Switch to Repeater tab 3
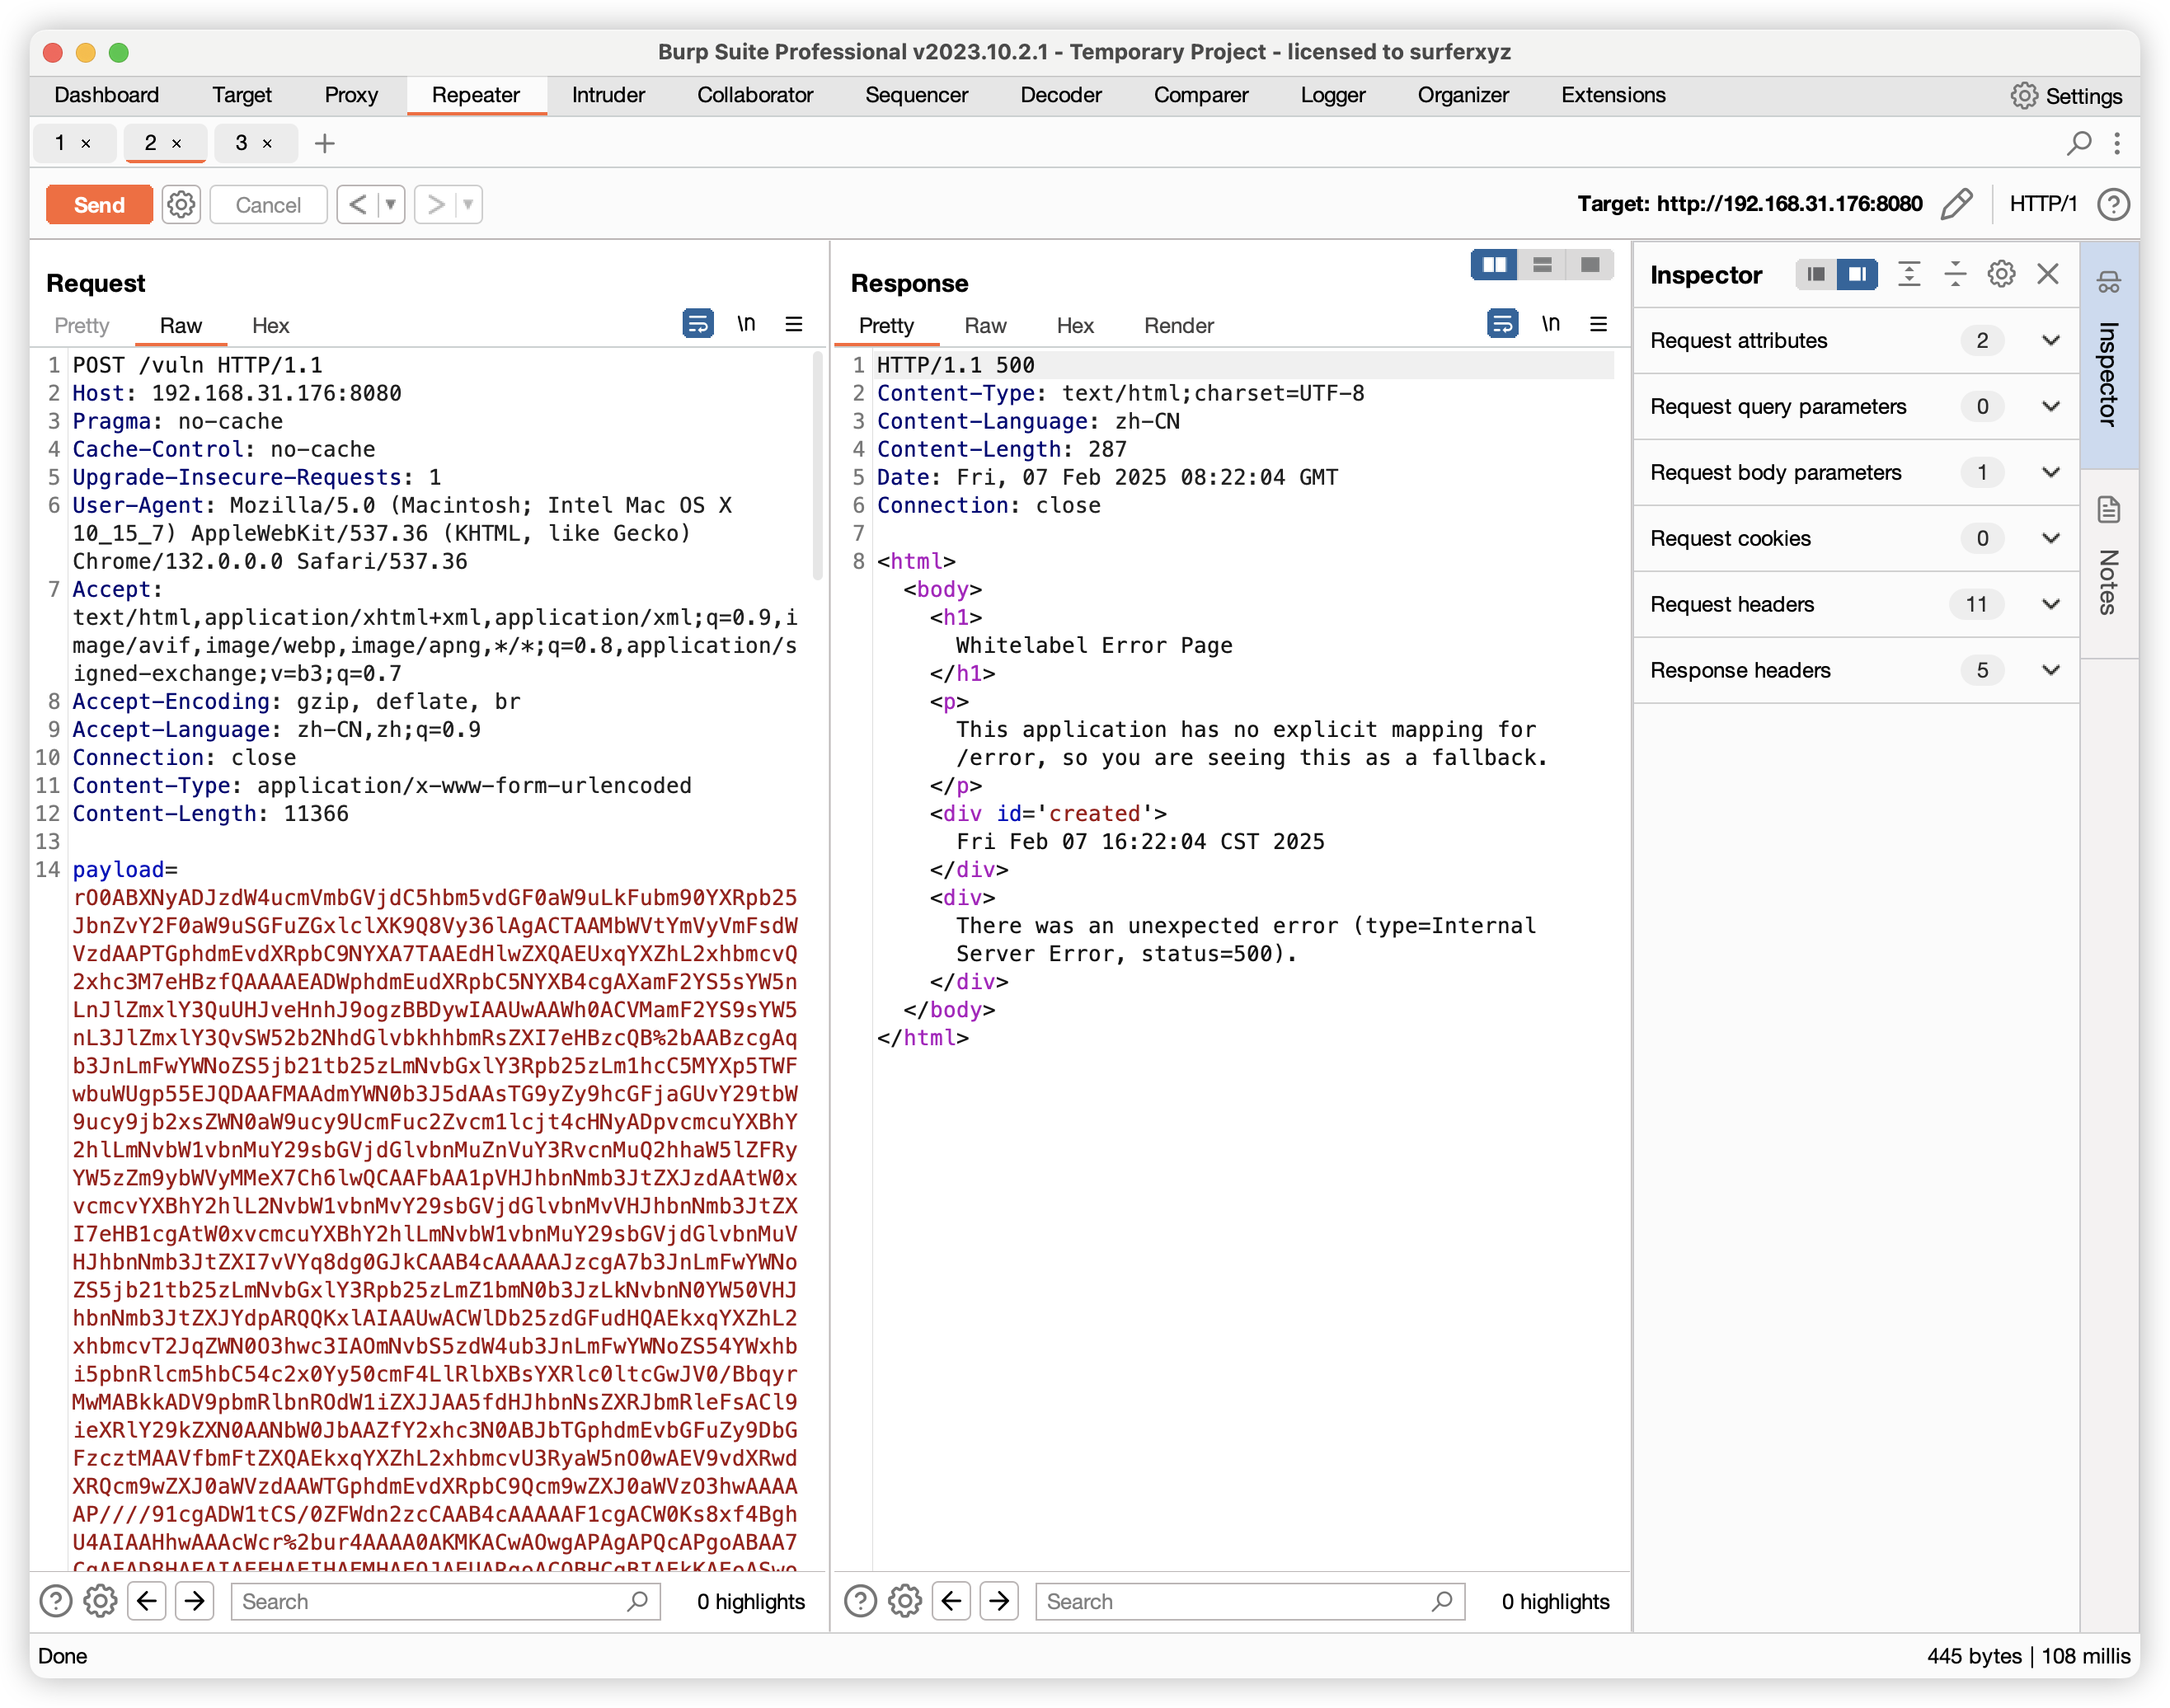Image resolution: width=2170 pixels, height=1708 pixels. 242,143
